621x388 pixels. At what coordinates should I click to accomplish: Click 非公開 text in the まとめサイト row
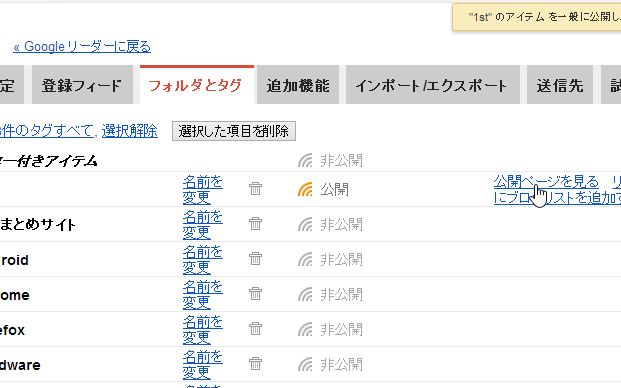click(x=341, y=224)
